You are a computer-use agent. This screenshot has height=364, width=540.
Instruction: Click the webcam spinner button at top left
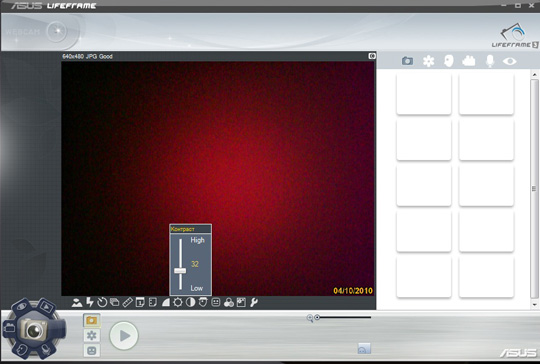(57, 32)
